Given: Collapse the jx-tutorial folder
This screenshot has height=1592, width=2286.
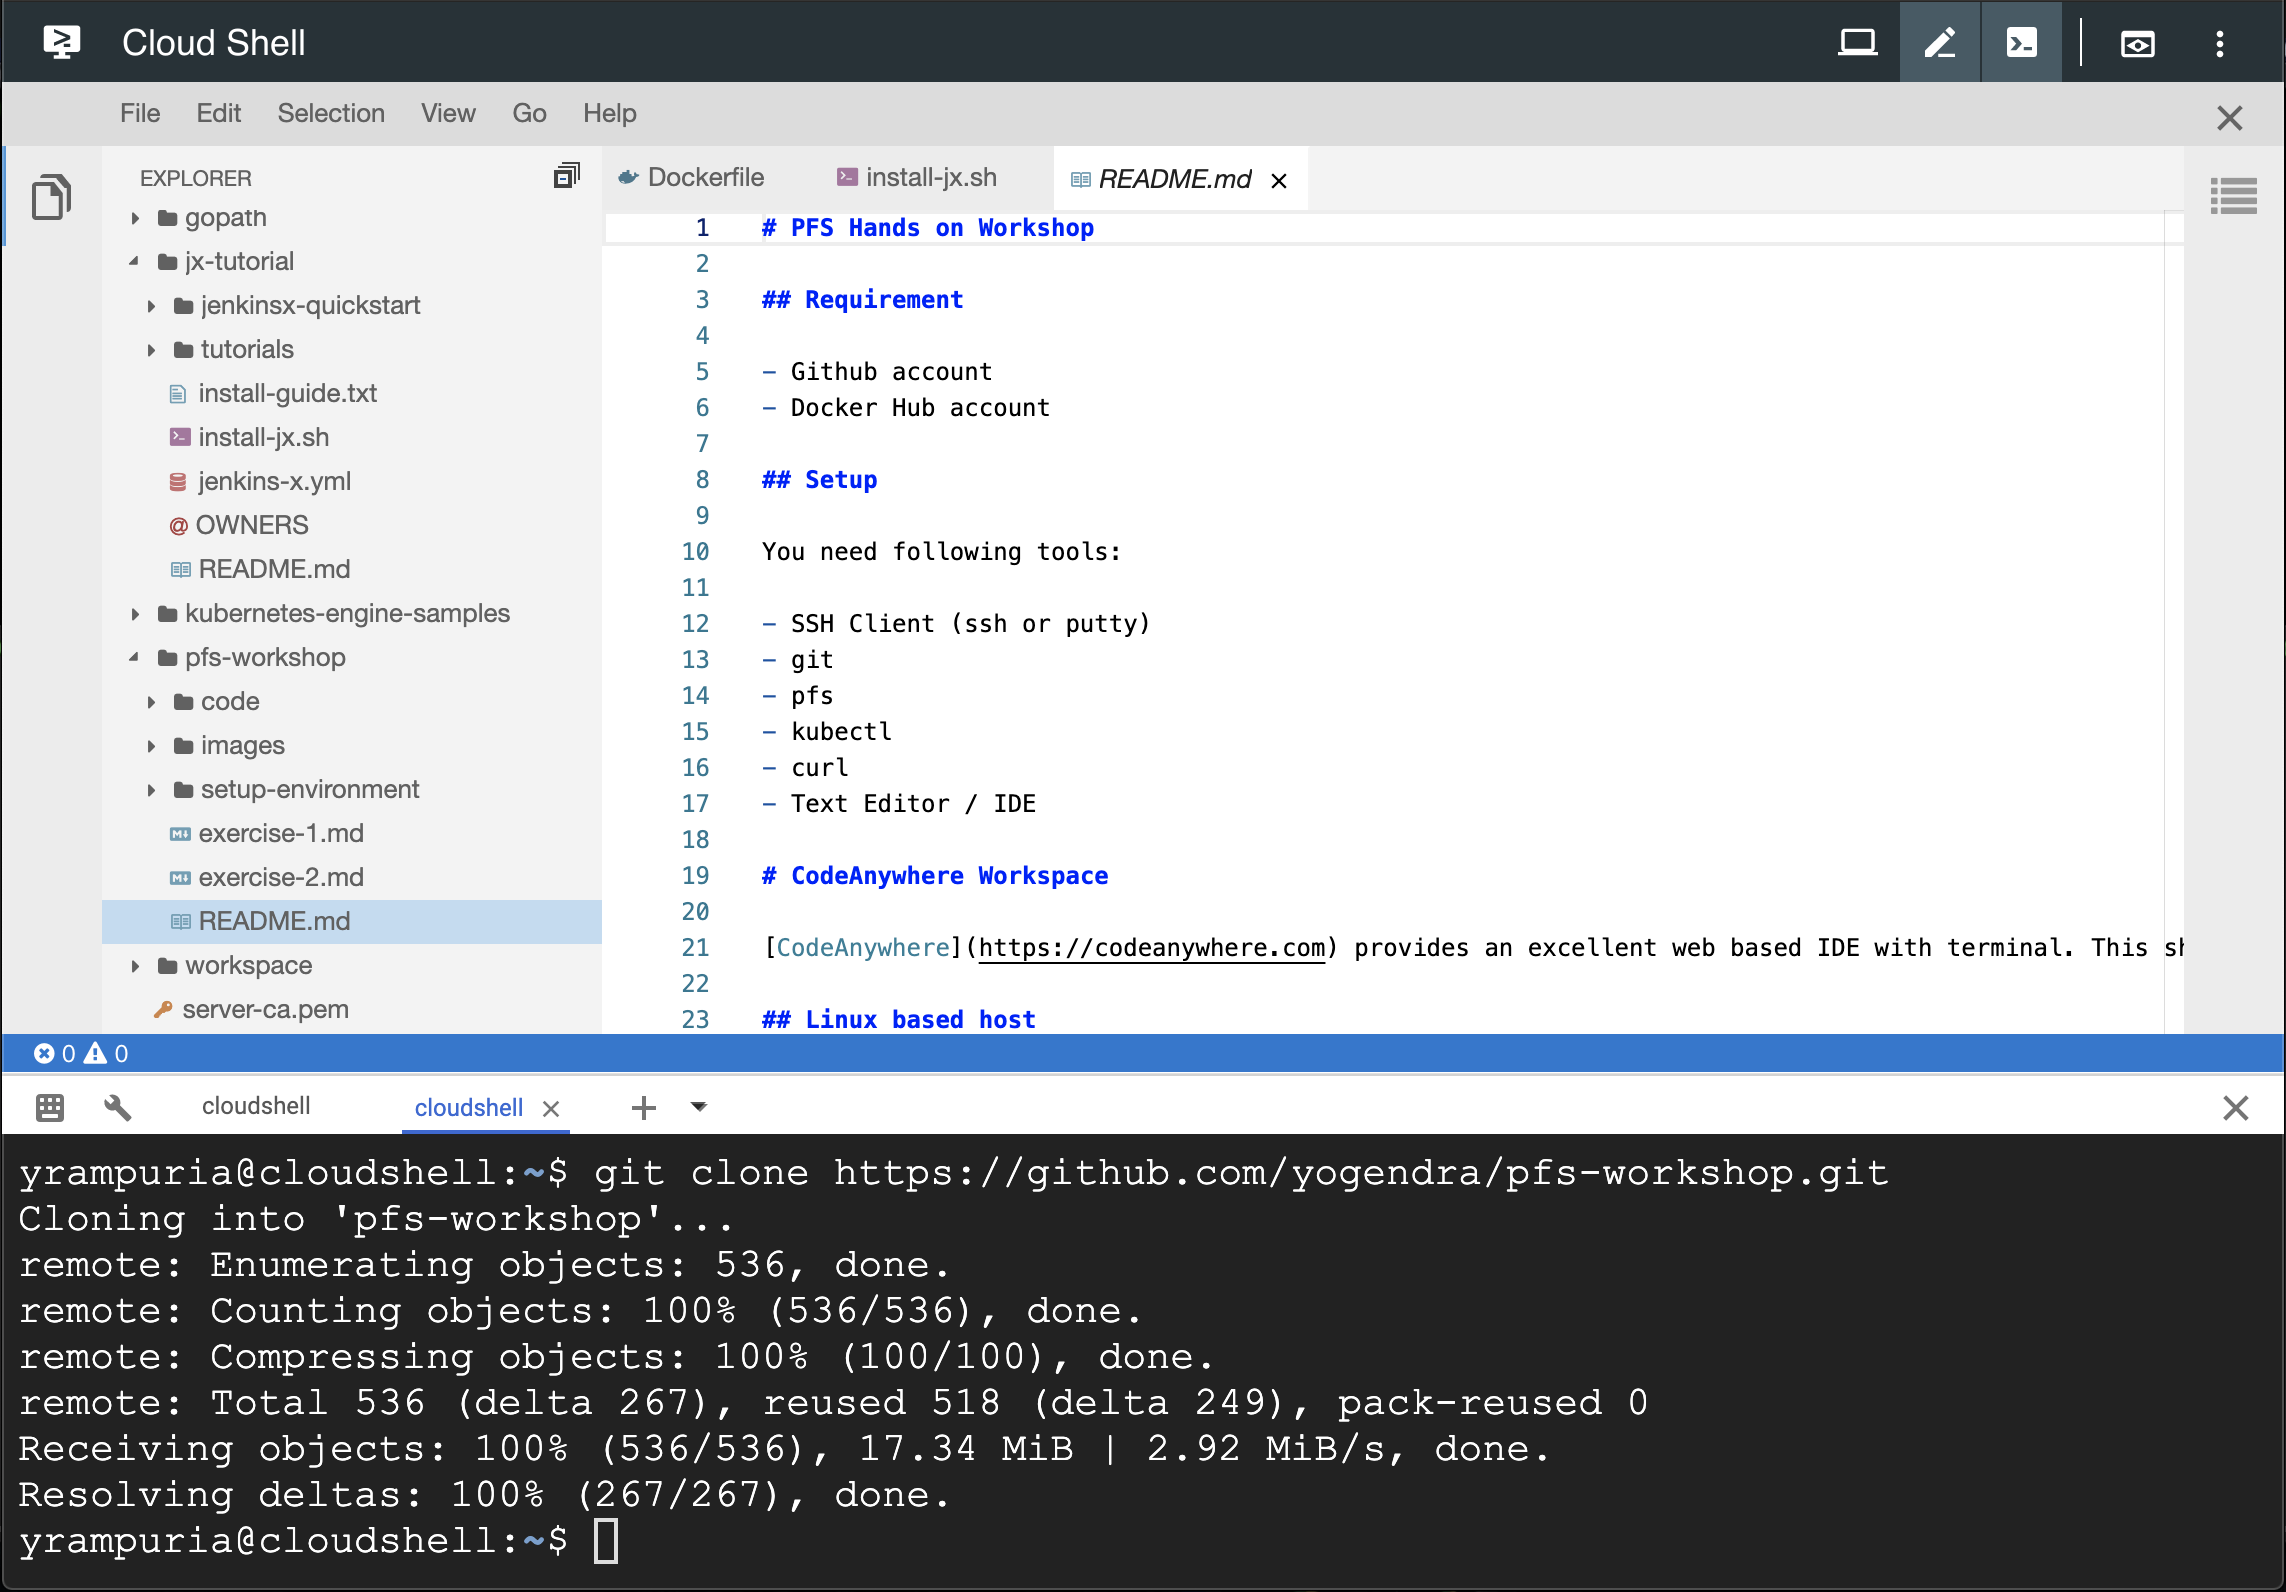Looking at the screenshot, I should click(135, 262).
